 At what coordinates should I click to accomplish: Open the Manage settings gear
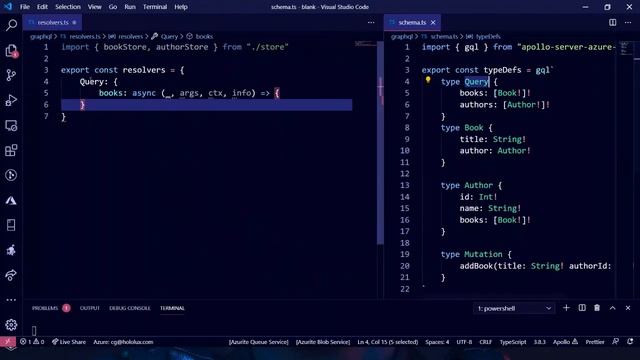pos(11,325)
